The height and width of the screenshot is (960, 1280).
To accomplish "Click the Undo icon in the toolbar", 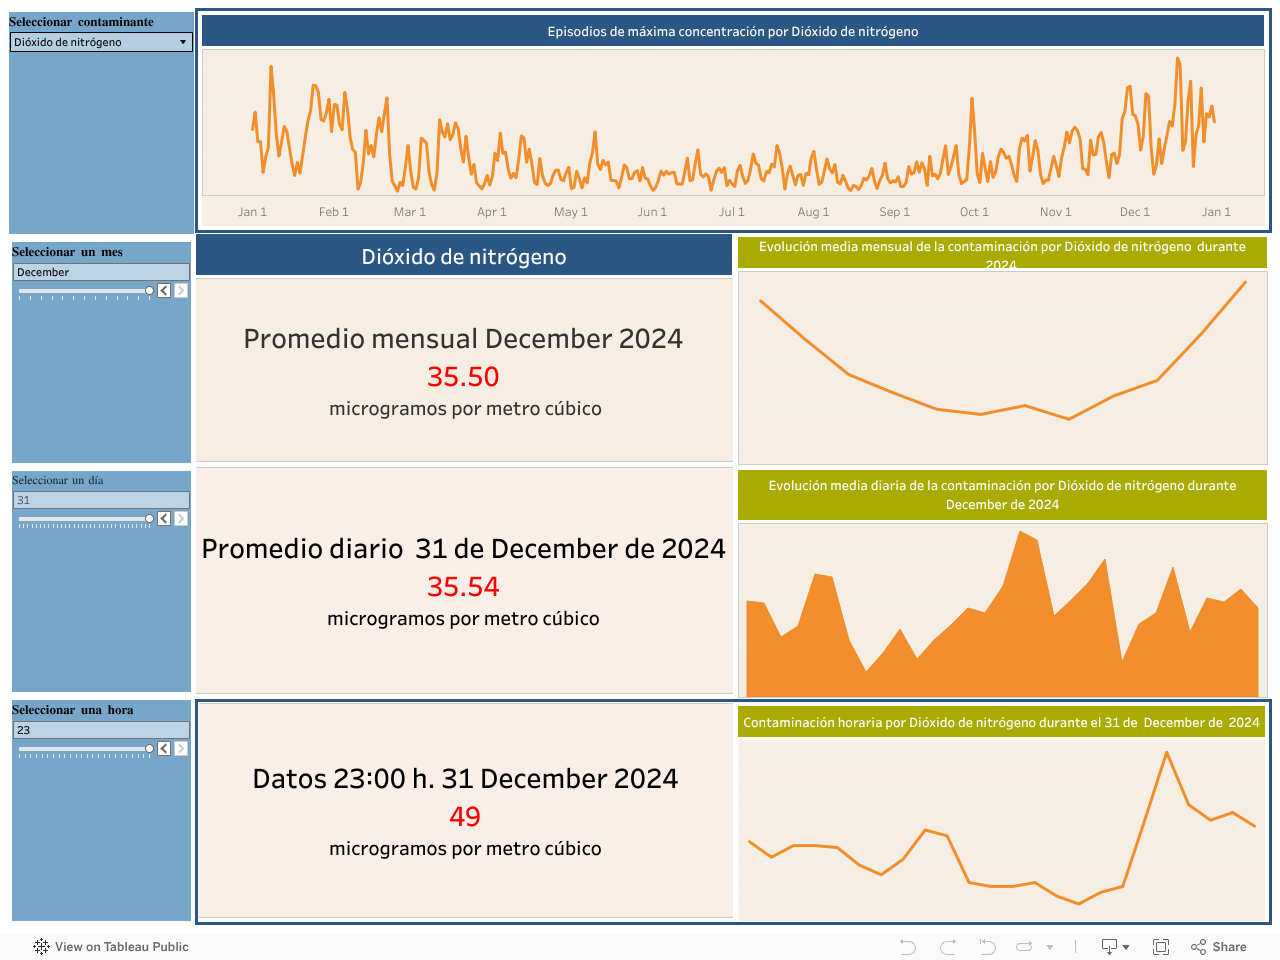I will (x=907, y=947).
